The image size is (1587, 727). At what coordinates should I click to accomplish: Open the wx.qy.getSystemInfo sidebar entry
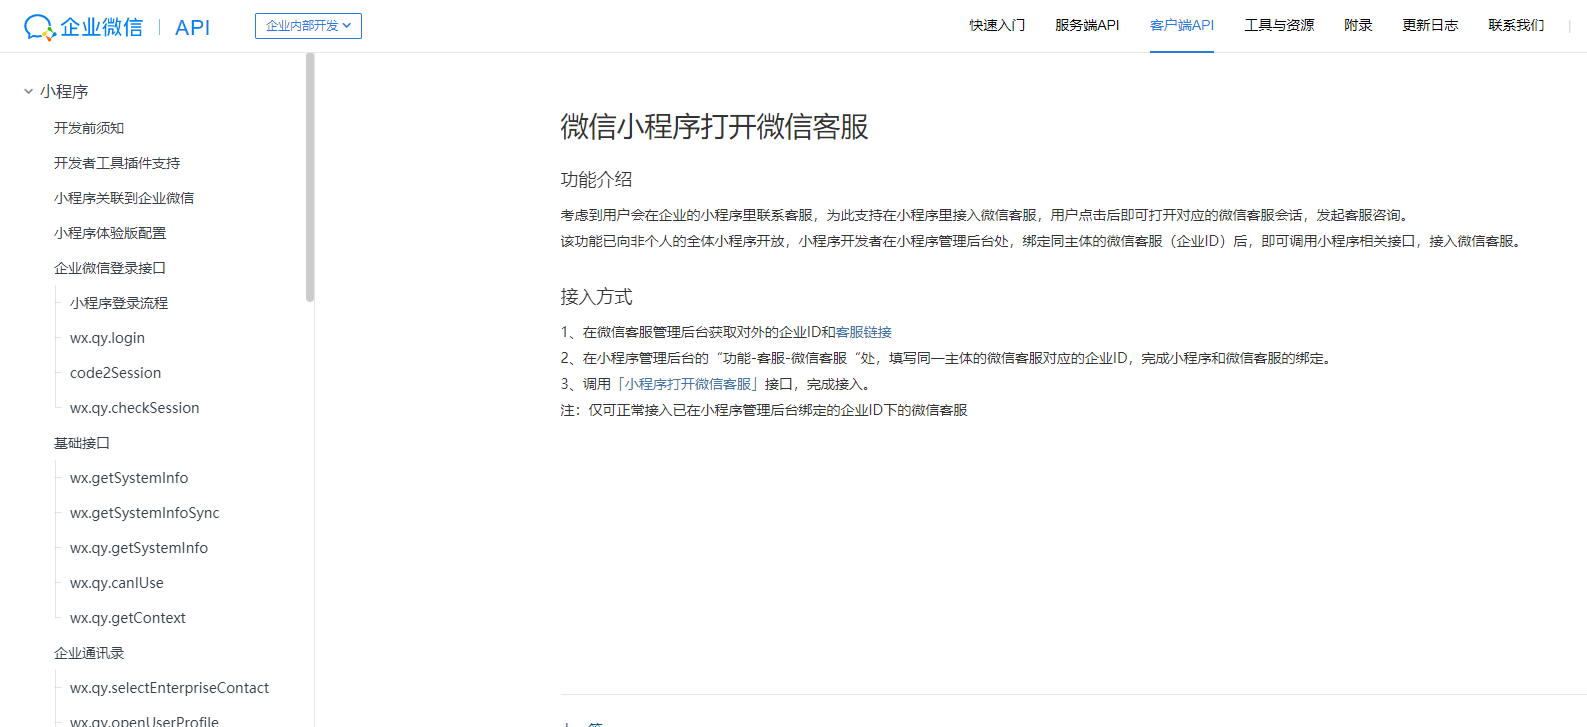click(x=139, y=548)
